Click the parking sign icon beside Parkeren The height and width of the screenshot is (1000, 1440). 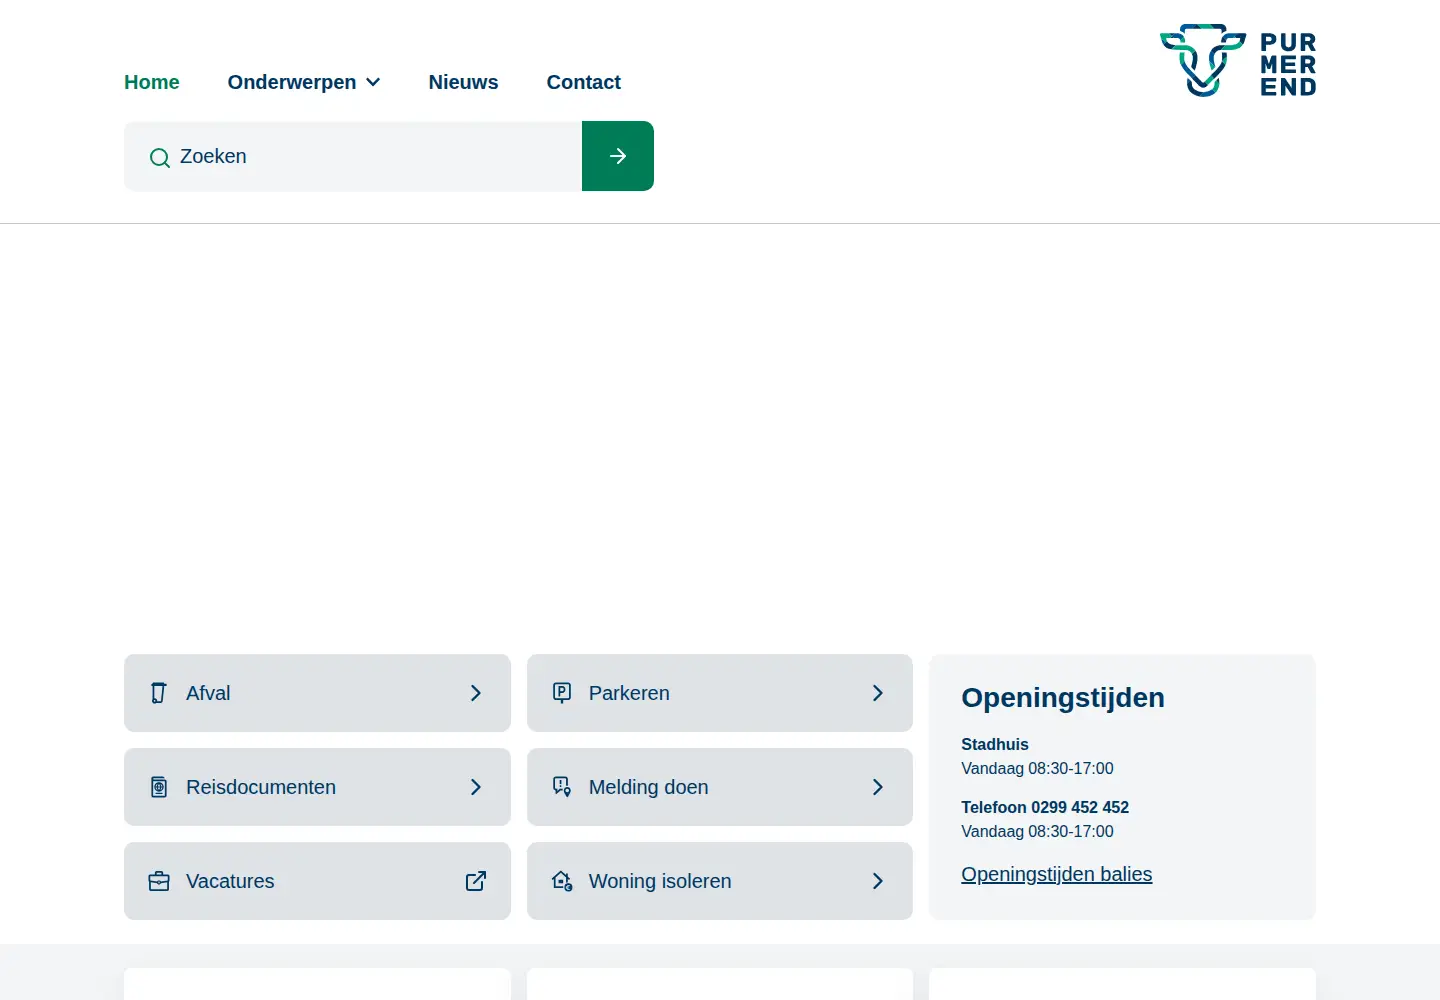562,693
